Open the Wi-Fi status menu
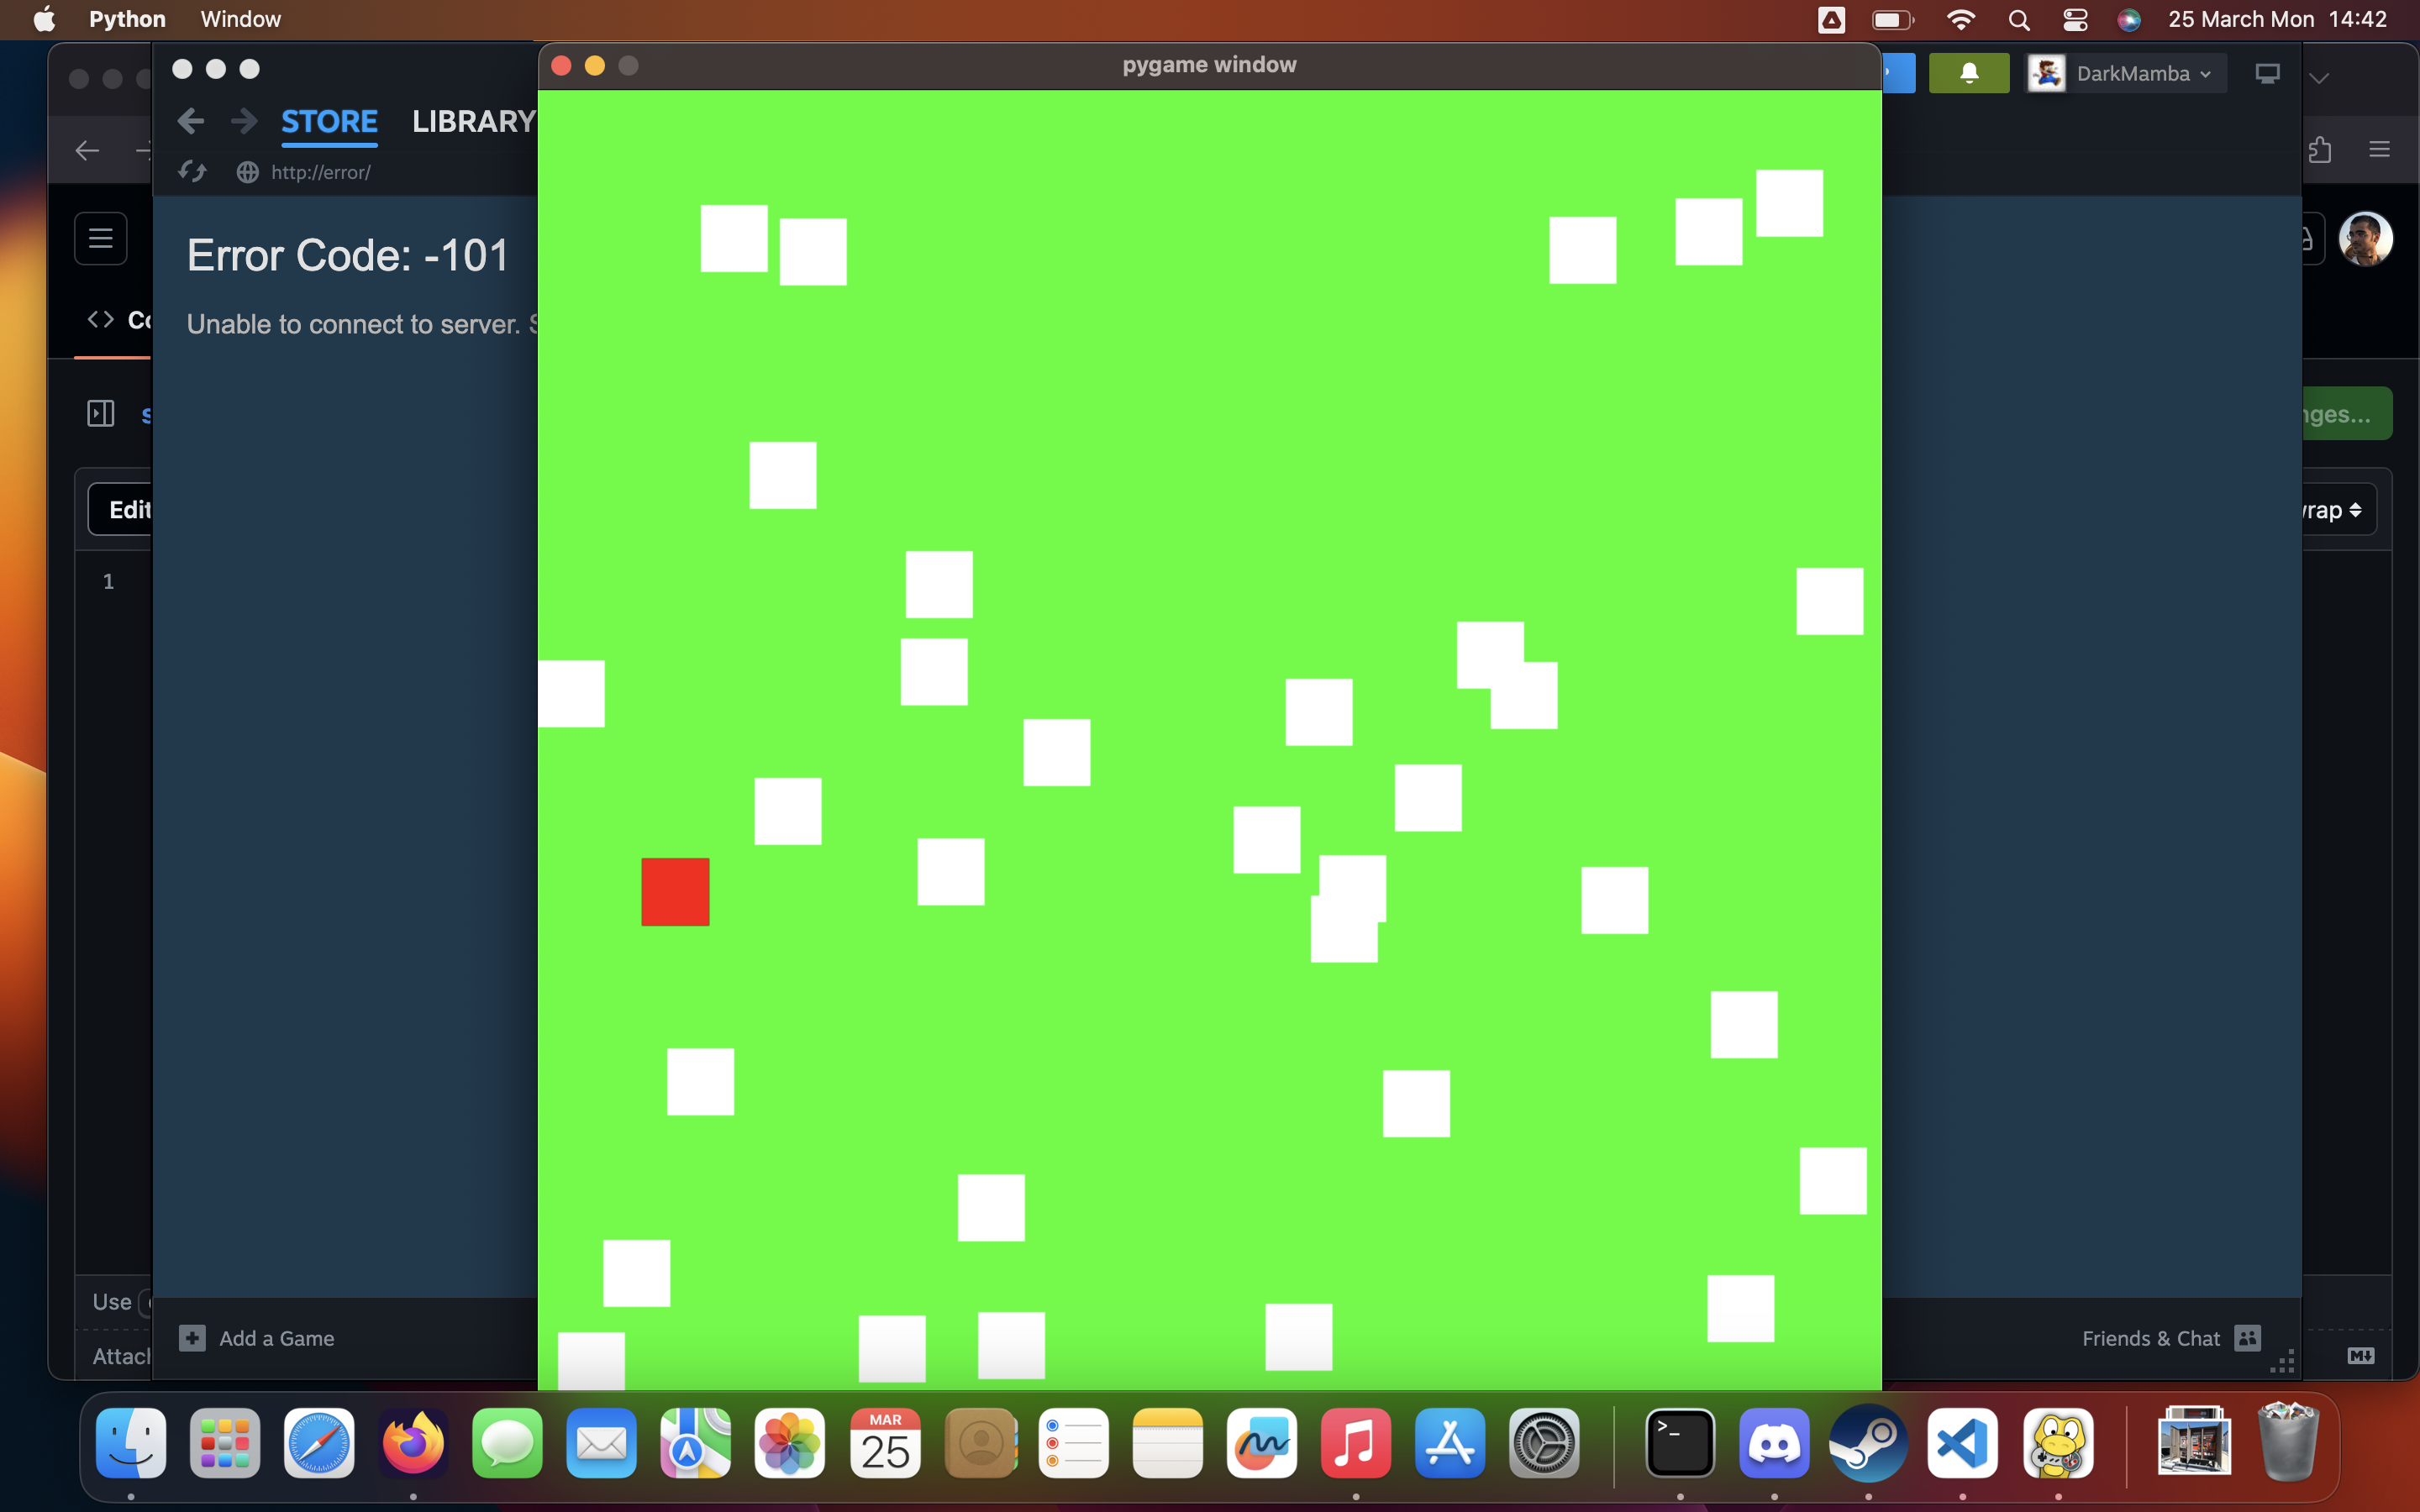 1960,19
